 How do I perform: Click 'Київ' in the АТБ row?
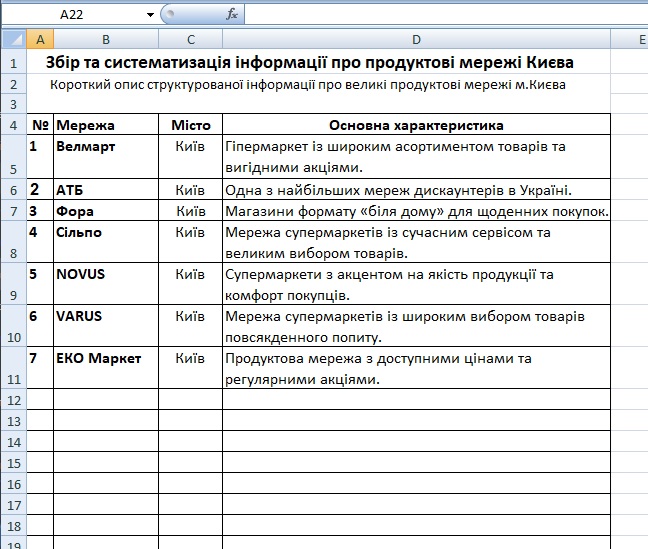tap(190, 190)
